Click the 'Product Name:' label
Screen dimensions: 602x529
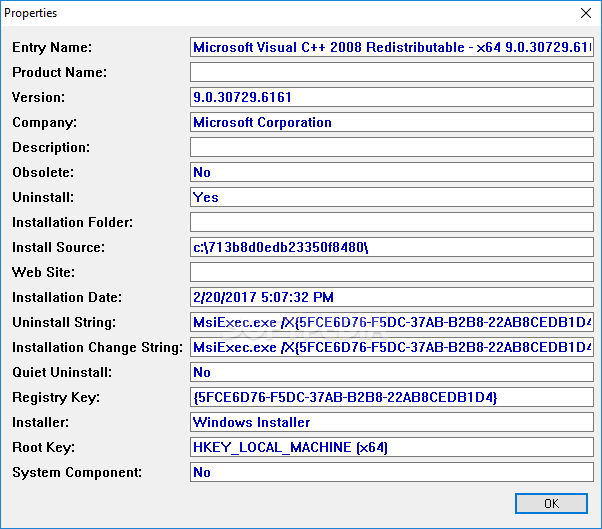(x=60, y=72)
